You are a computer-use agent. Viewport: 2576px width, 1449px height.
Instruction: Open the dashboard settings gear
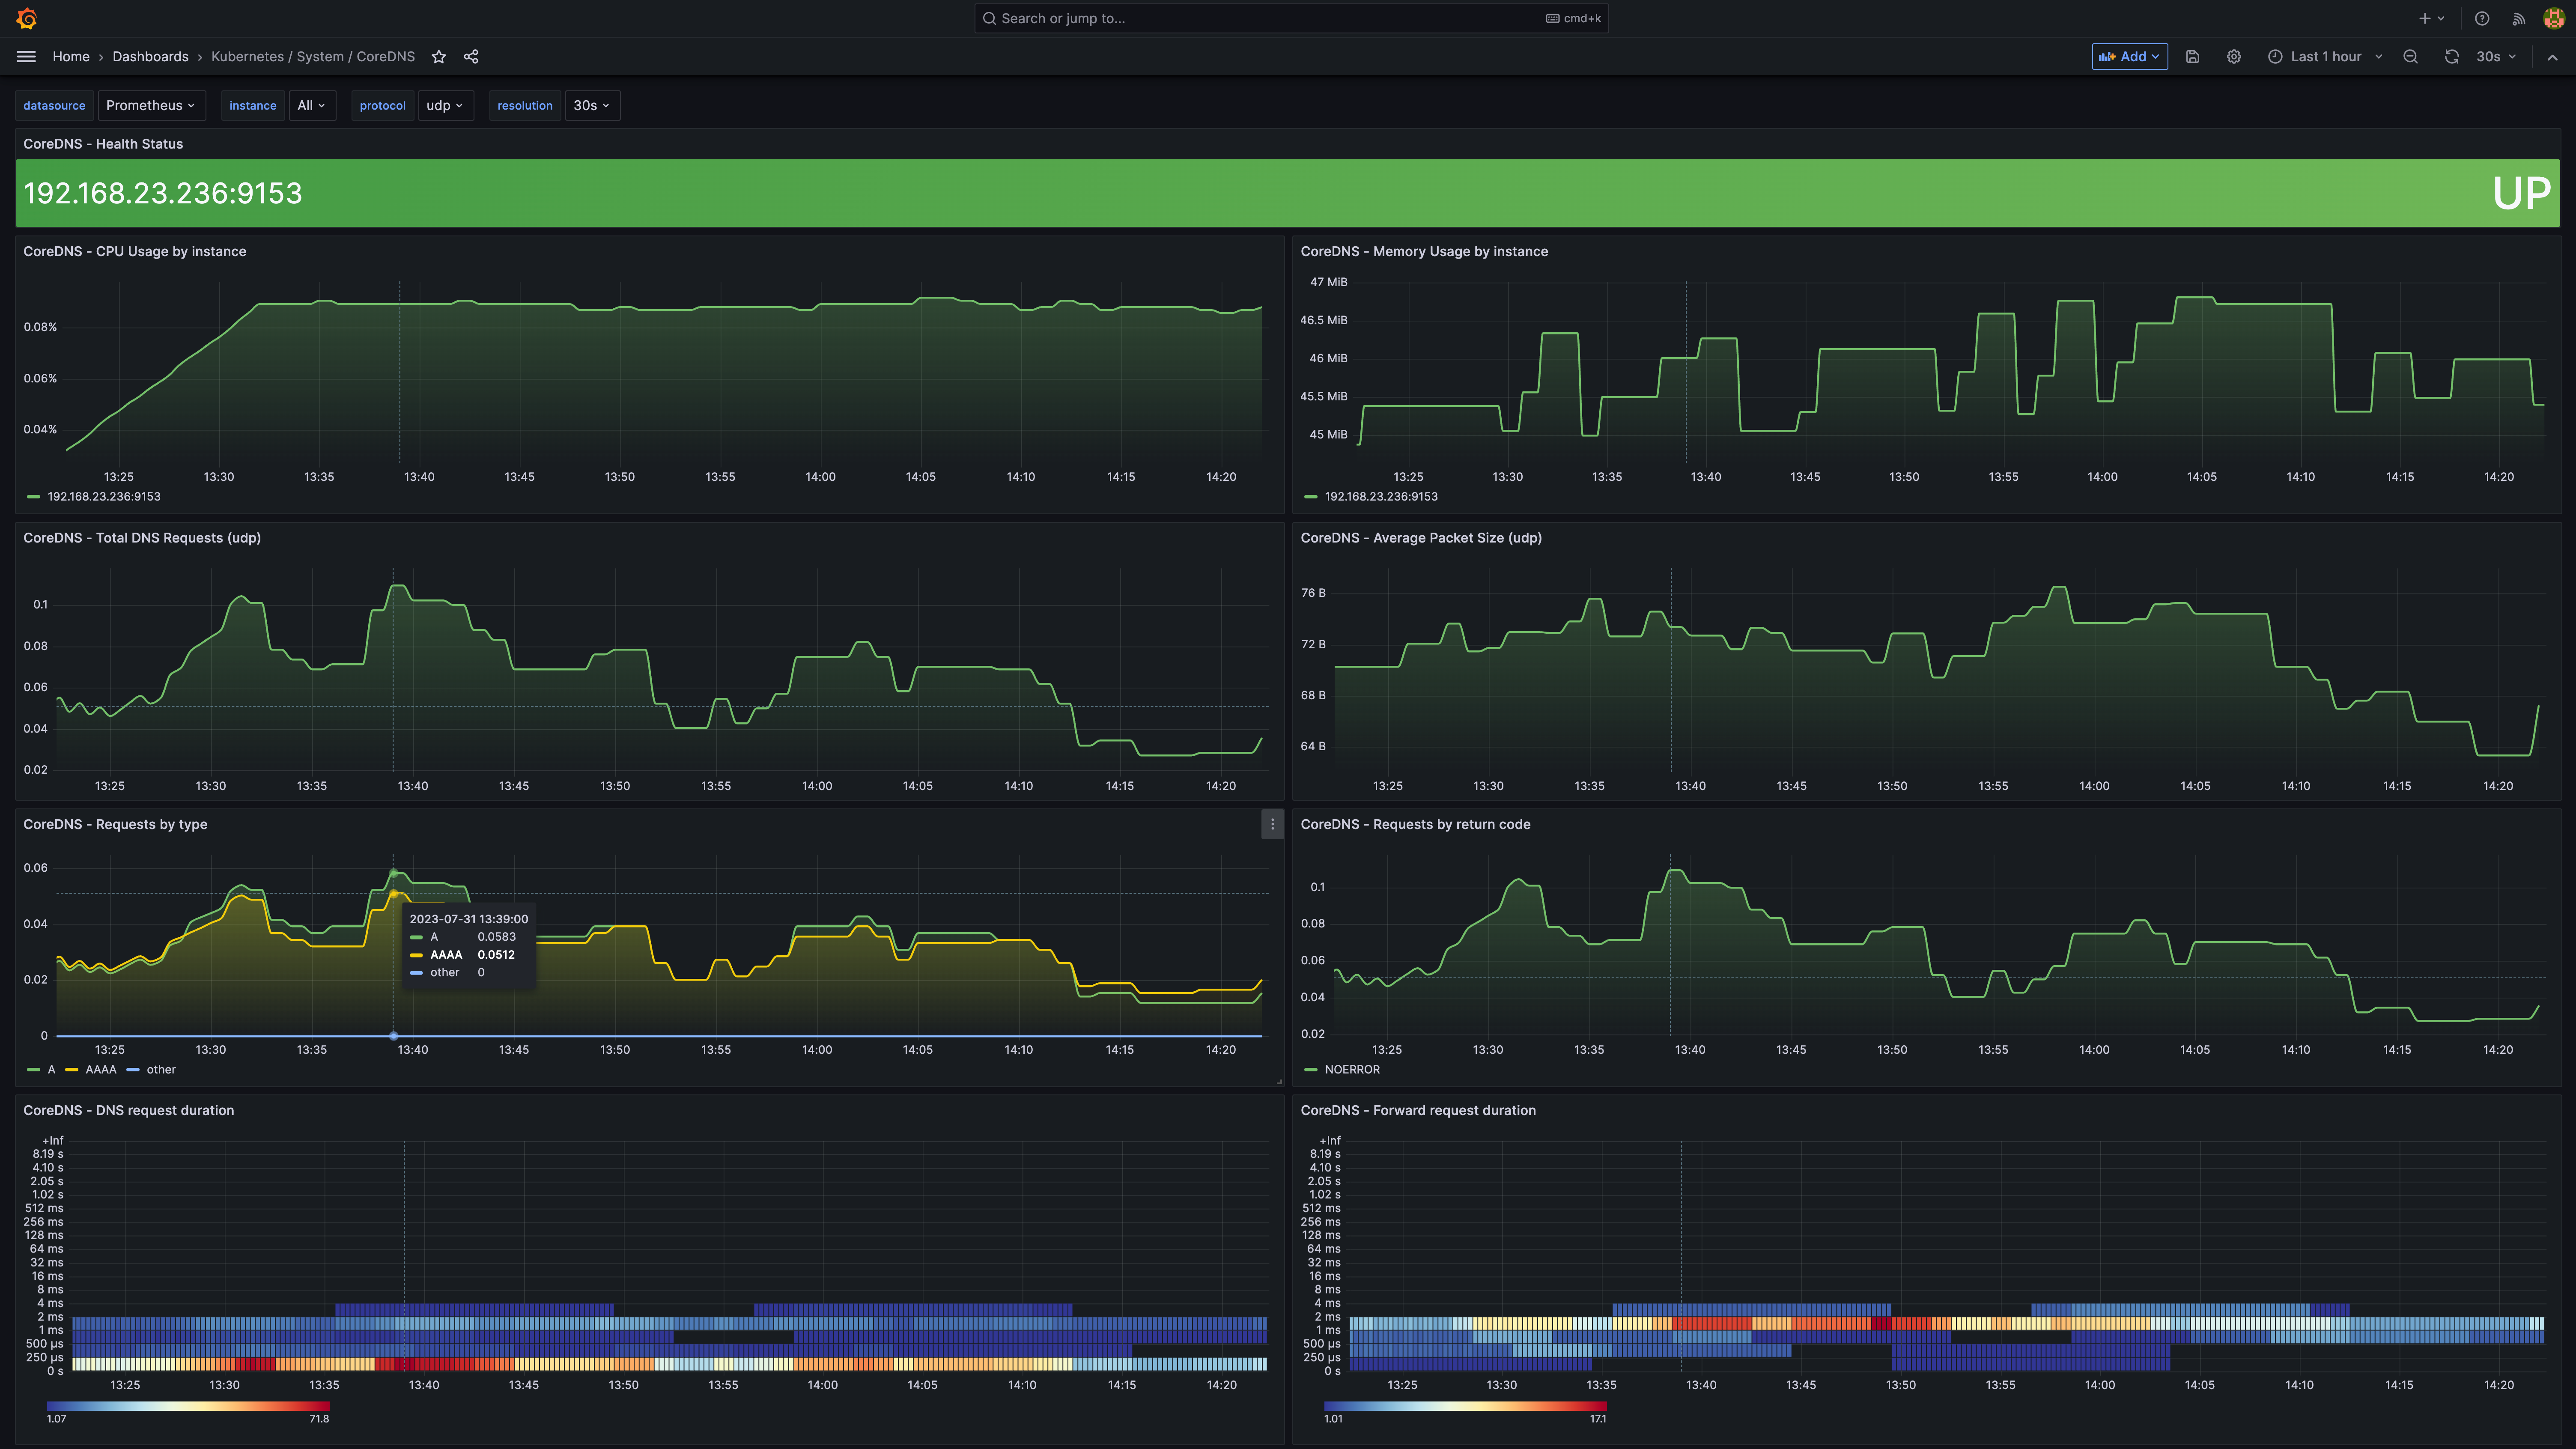2234,57
